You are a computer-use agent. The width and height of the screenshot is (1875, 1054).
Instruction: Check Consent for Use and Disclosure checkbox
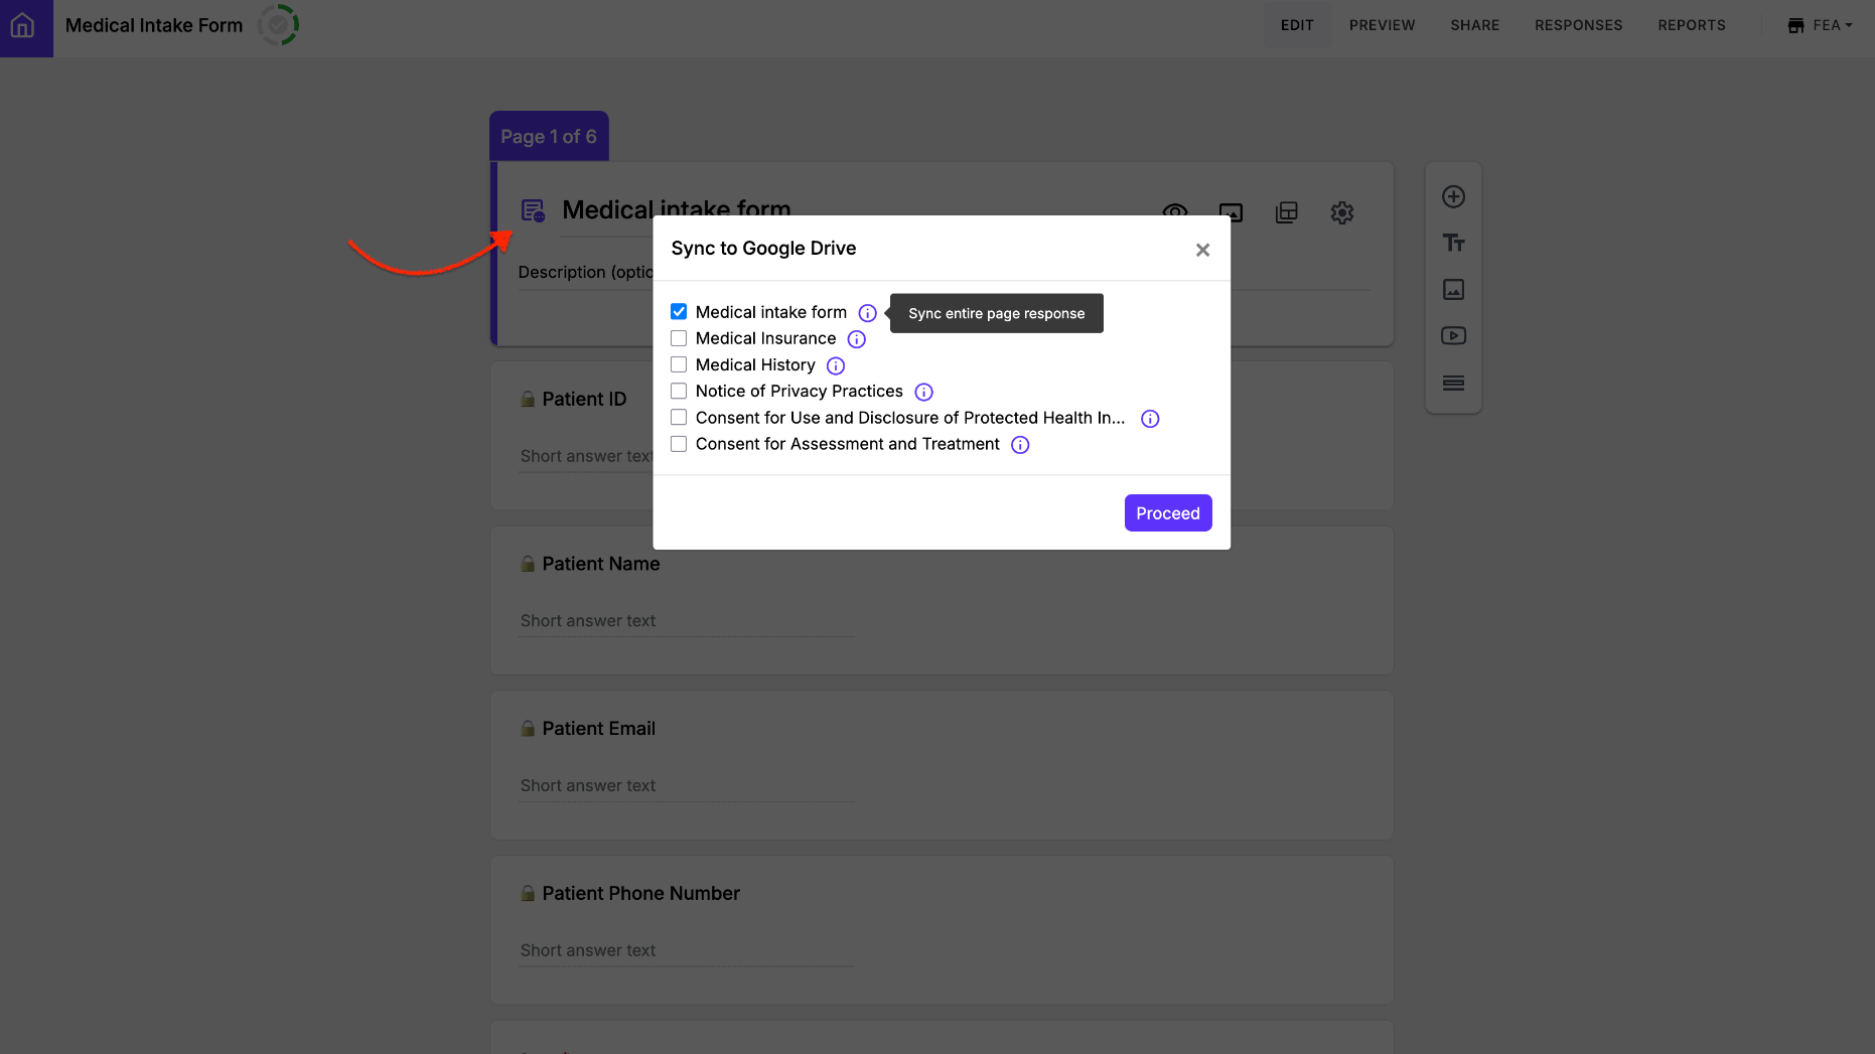(679, 417)
